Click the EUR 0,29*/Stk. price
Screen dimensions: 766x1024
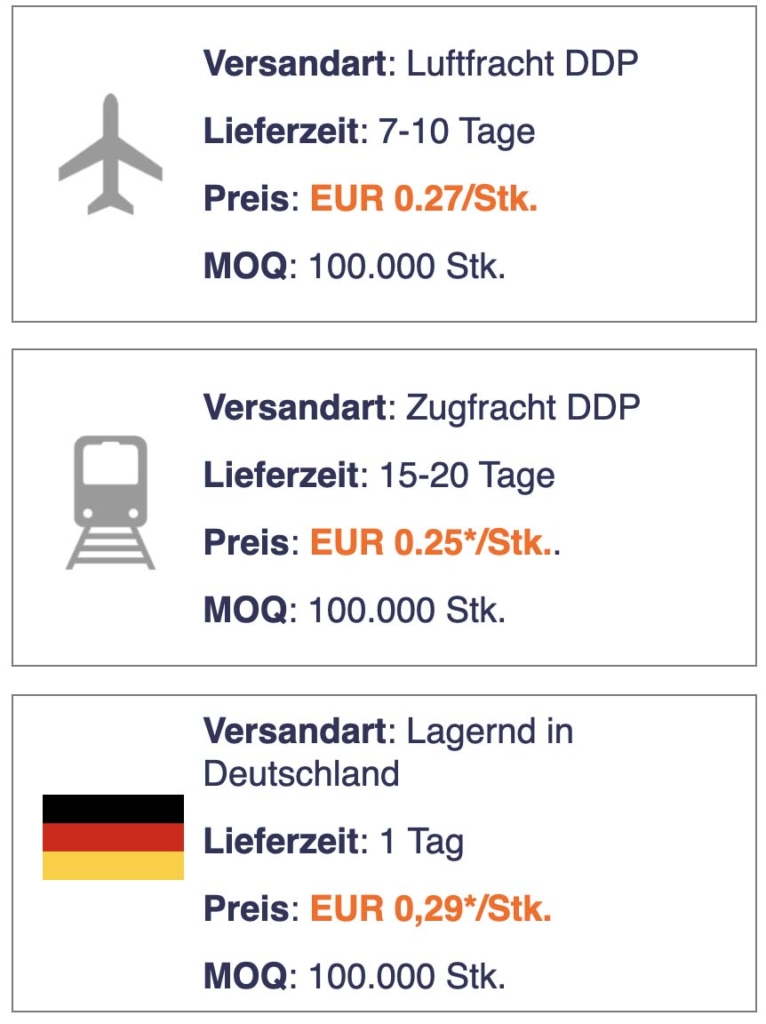tap(431, 908)
